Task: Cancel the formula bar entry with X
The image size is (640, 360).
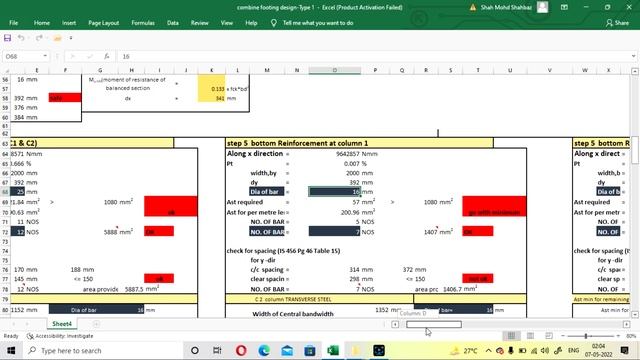Action: (72, 56)
